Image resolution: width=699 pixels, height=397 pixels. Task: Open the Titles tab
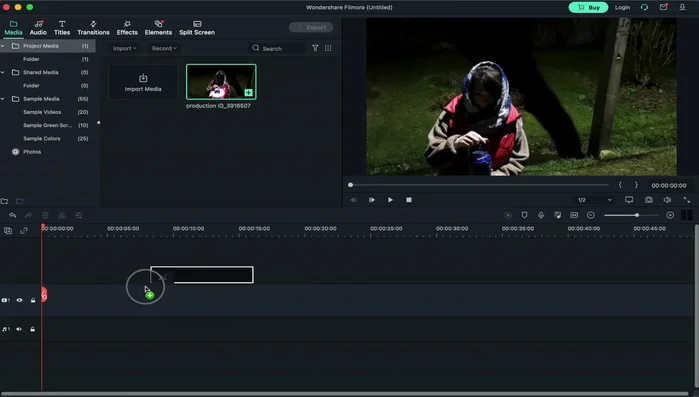point(62,28)
